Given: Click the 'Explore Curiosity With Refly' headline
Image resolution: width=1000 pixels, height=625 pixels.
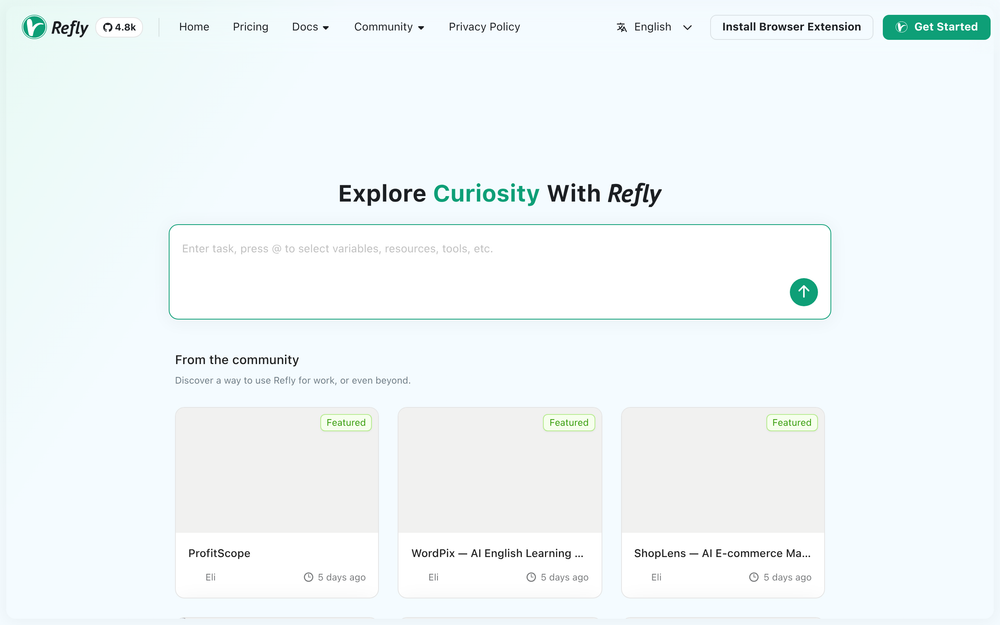Looking at the screenshot, I should pyautogui.click(x=499, y=194).
